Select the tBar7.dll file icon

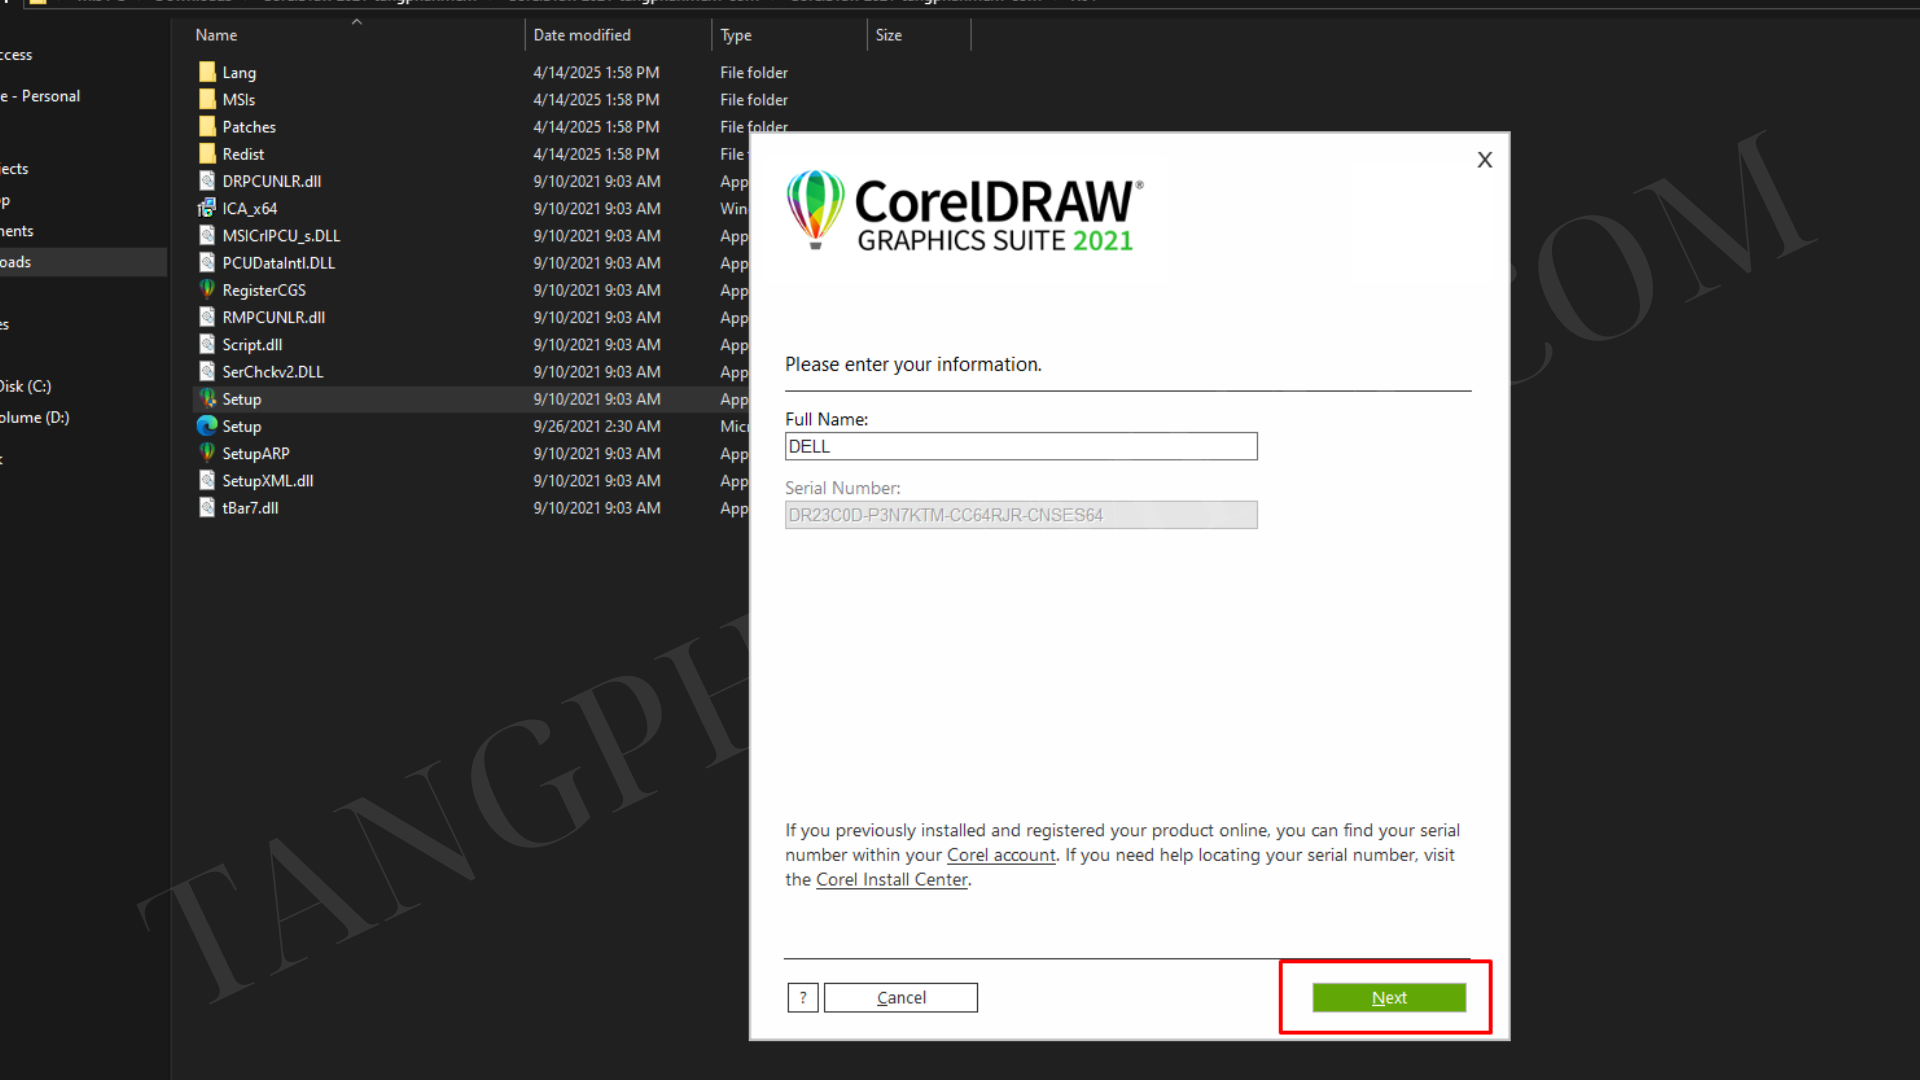(x=207, y=508)
